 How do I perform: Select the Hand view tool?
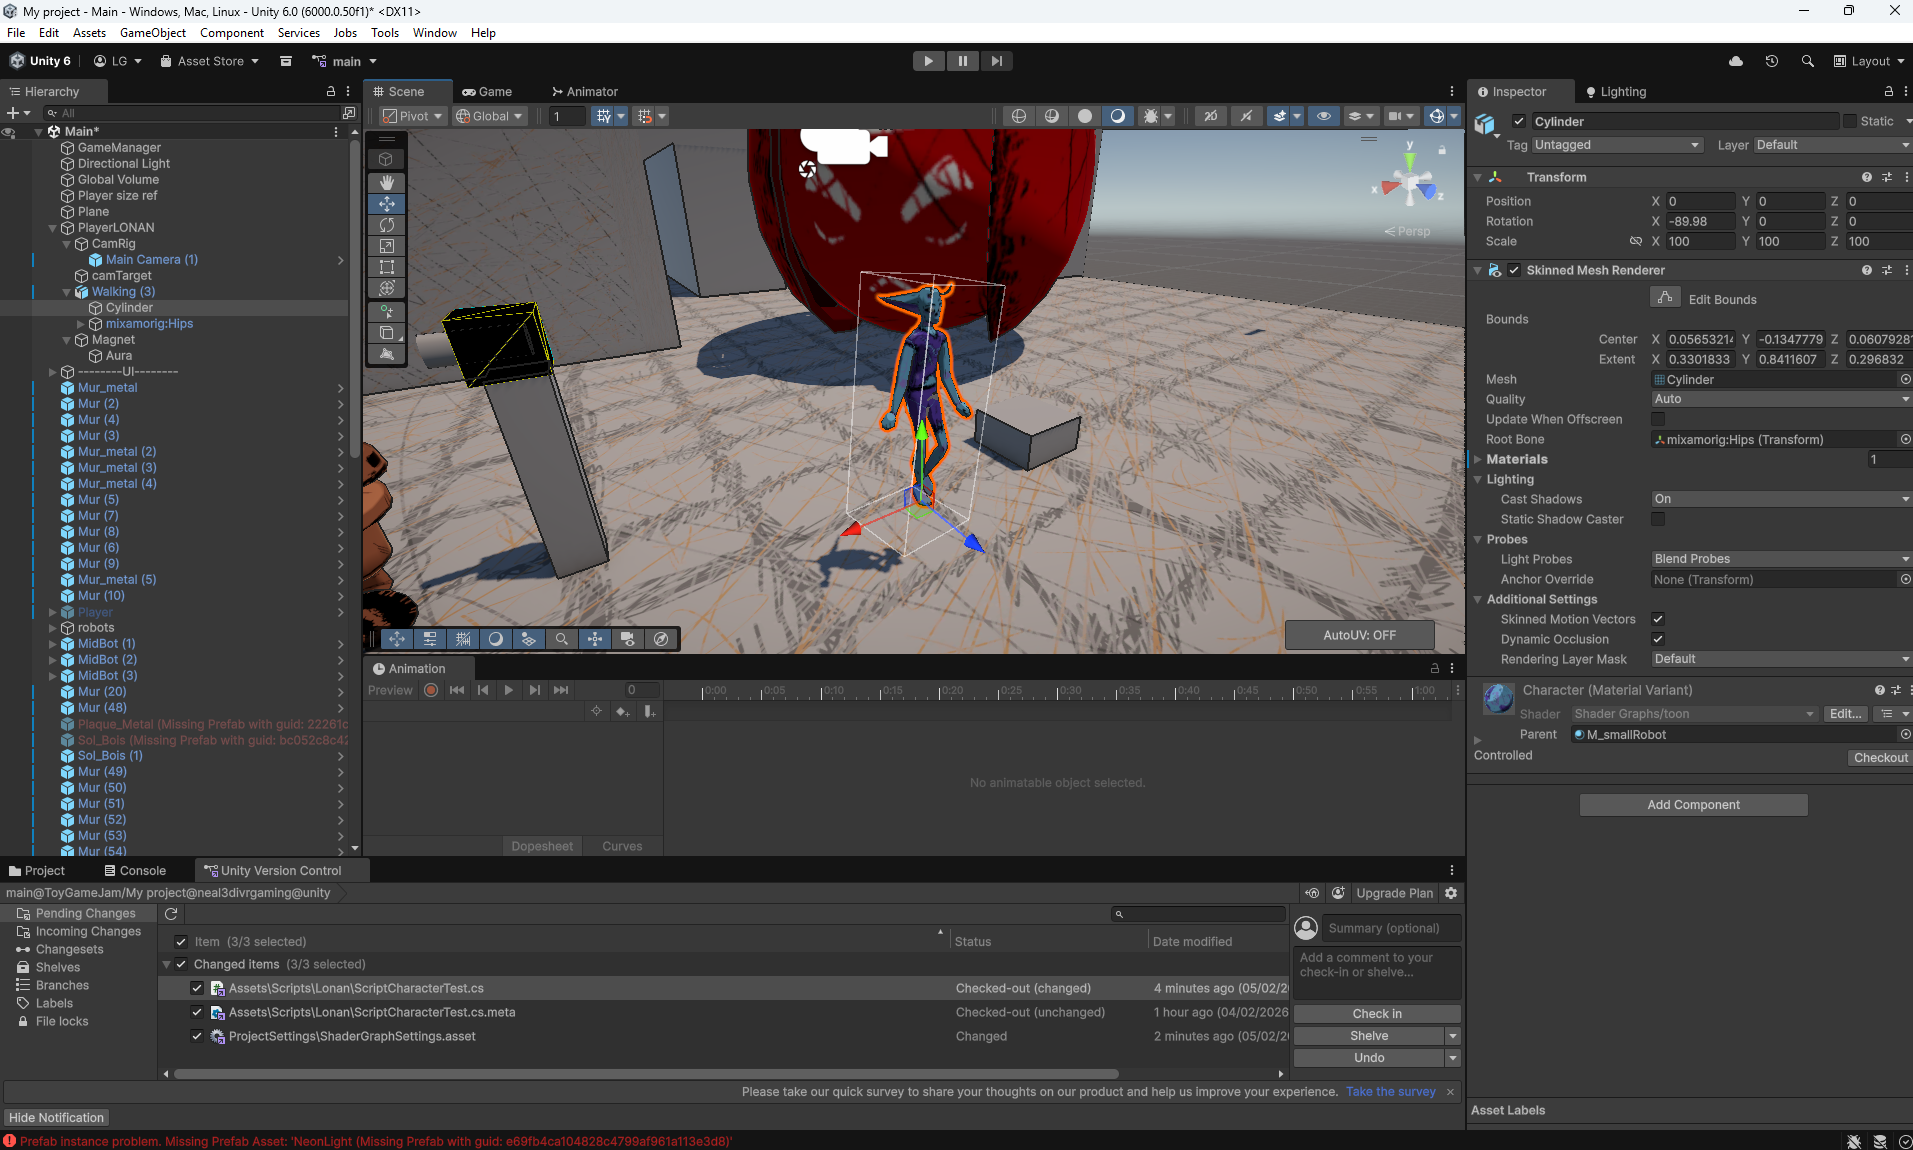386,182
